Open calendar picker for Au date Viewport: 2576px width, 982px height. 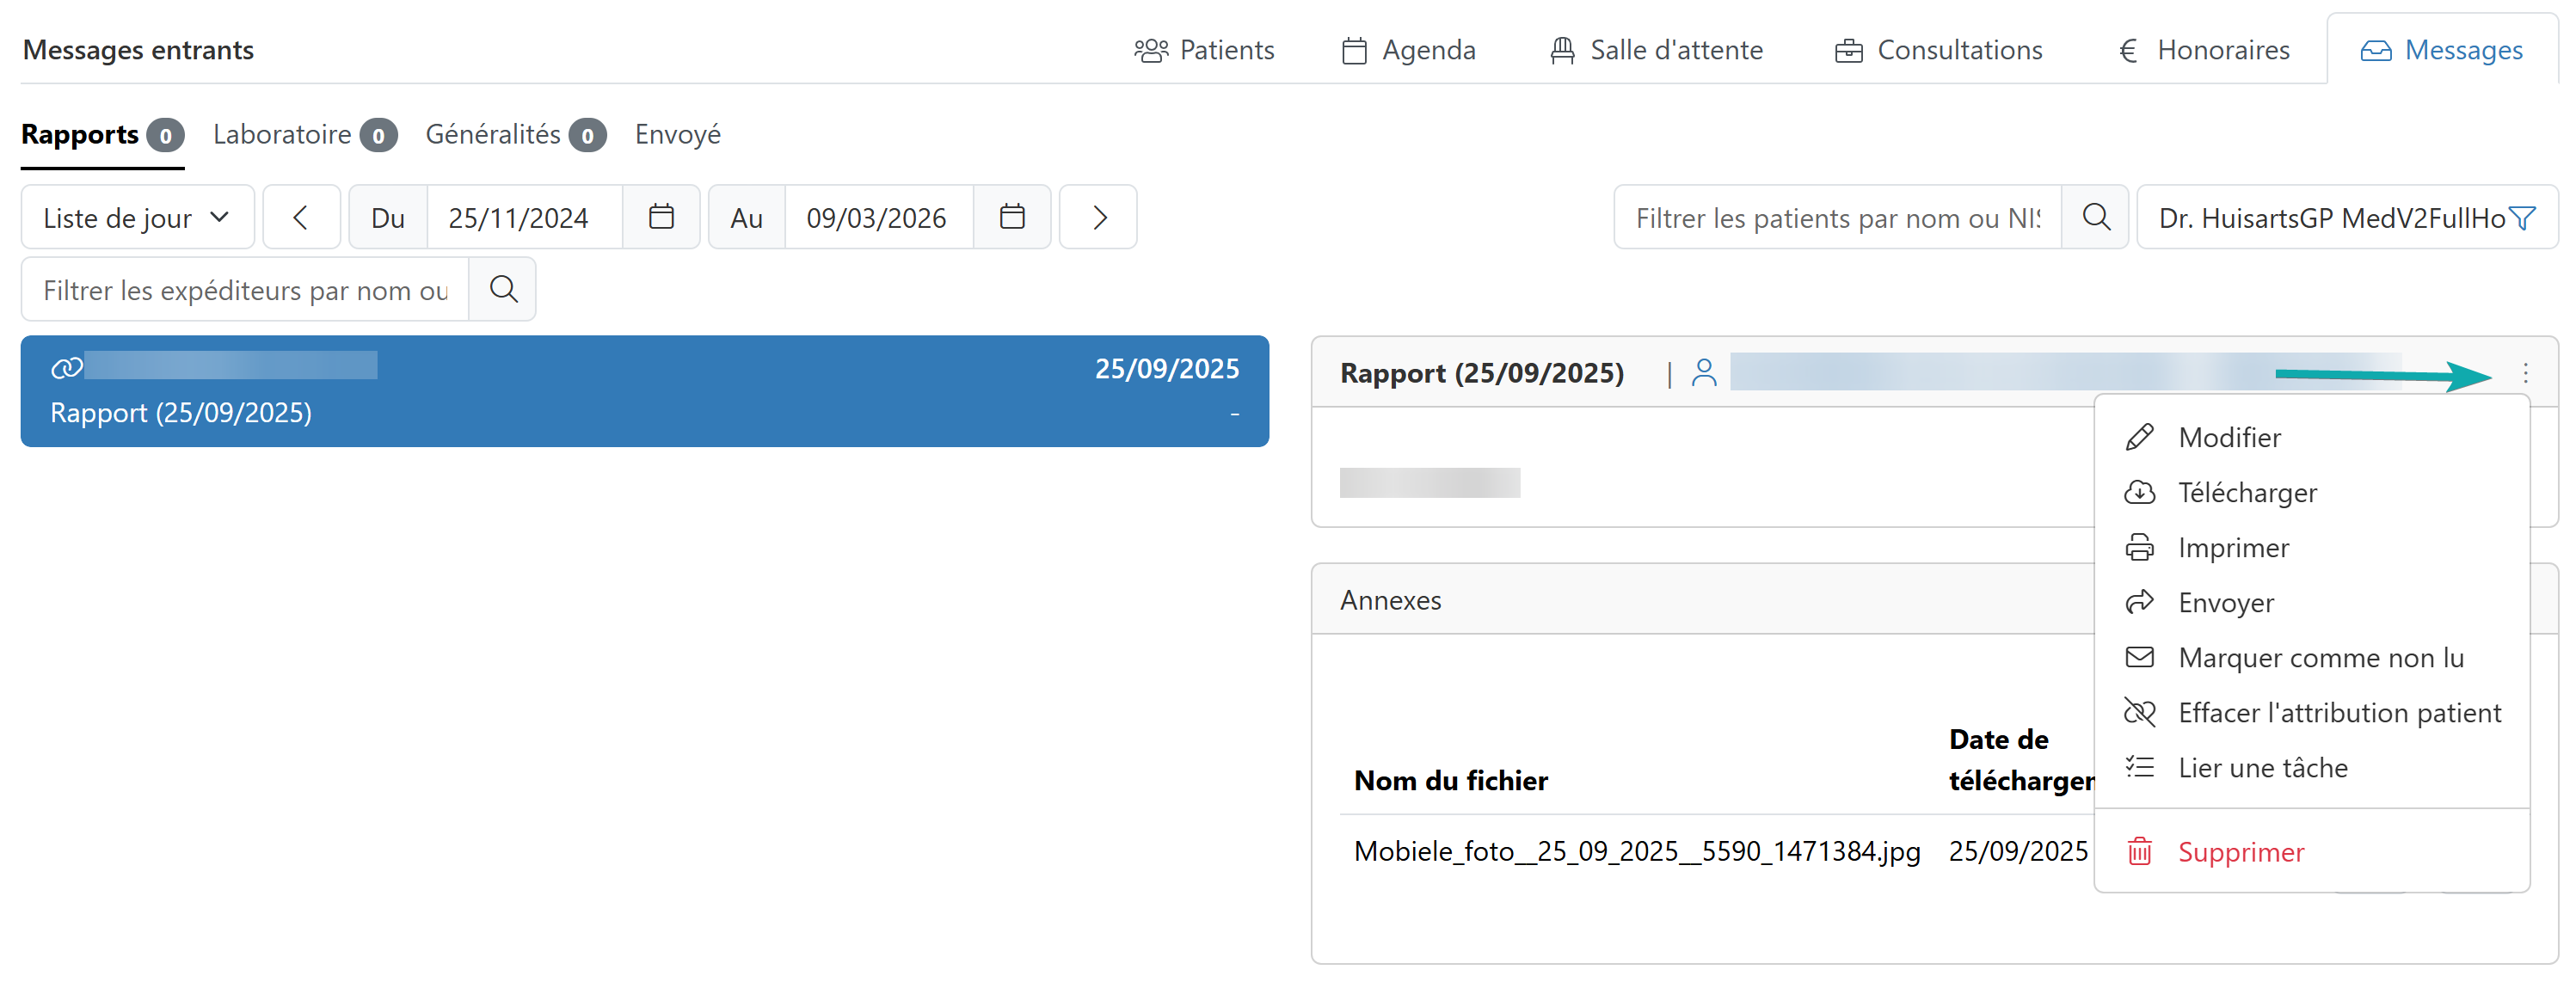tap(1012, 217)
